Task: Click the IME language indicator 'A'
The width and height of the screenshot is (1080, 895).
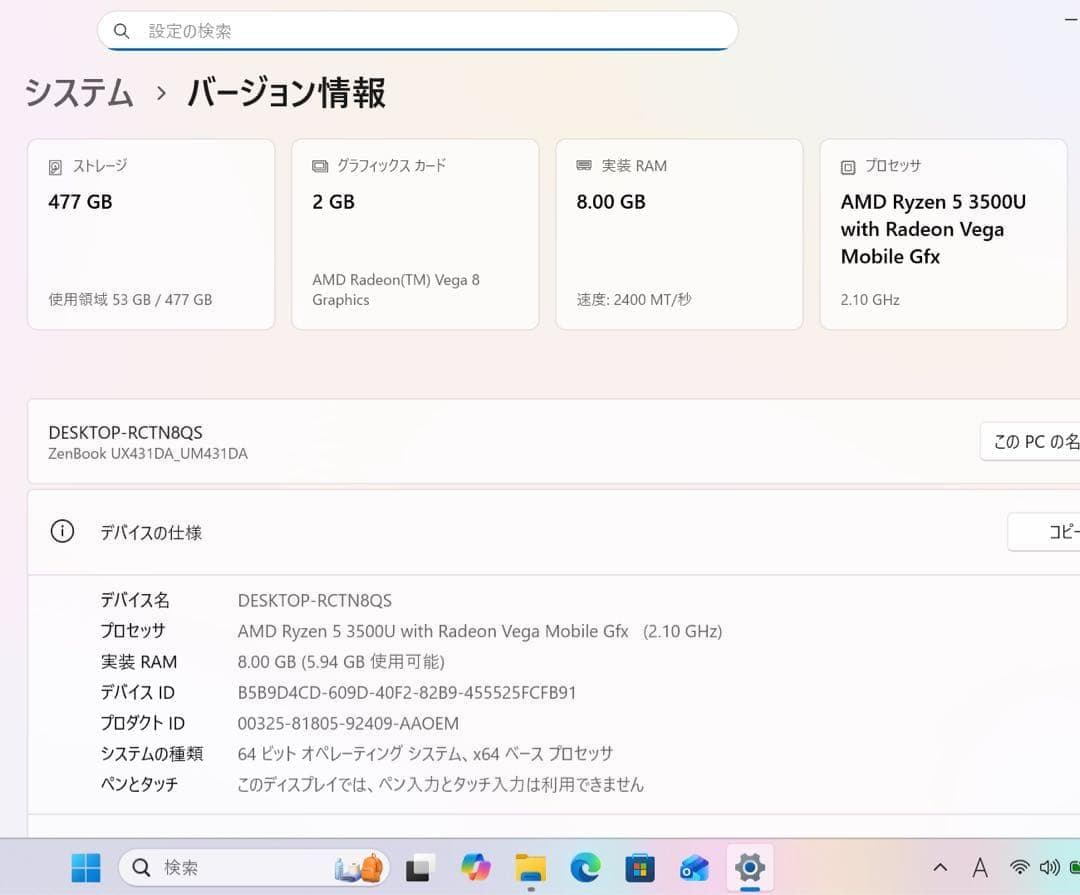Action: click(980, 868)
